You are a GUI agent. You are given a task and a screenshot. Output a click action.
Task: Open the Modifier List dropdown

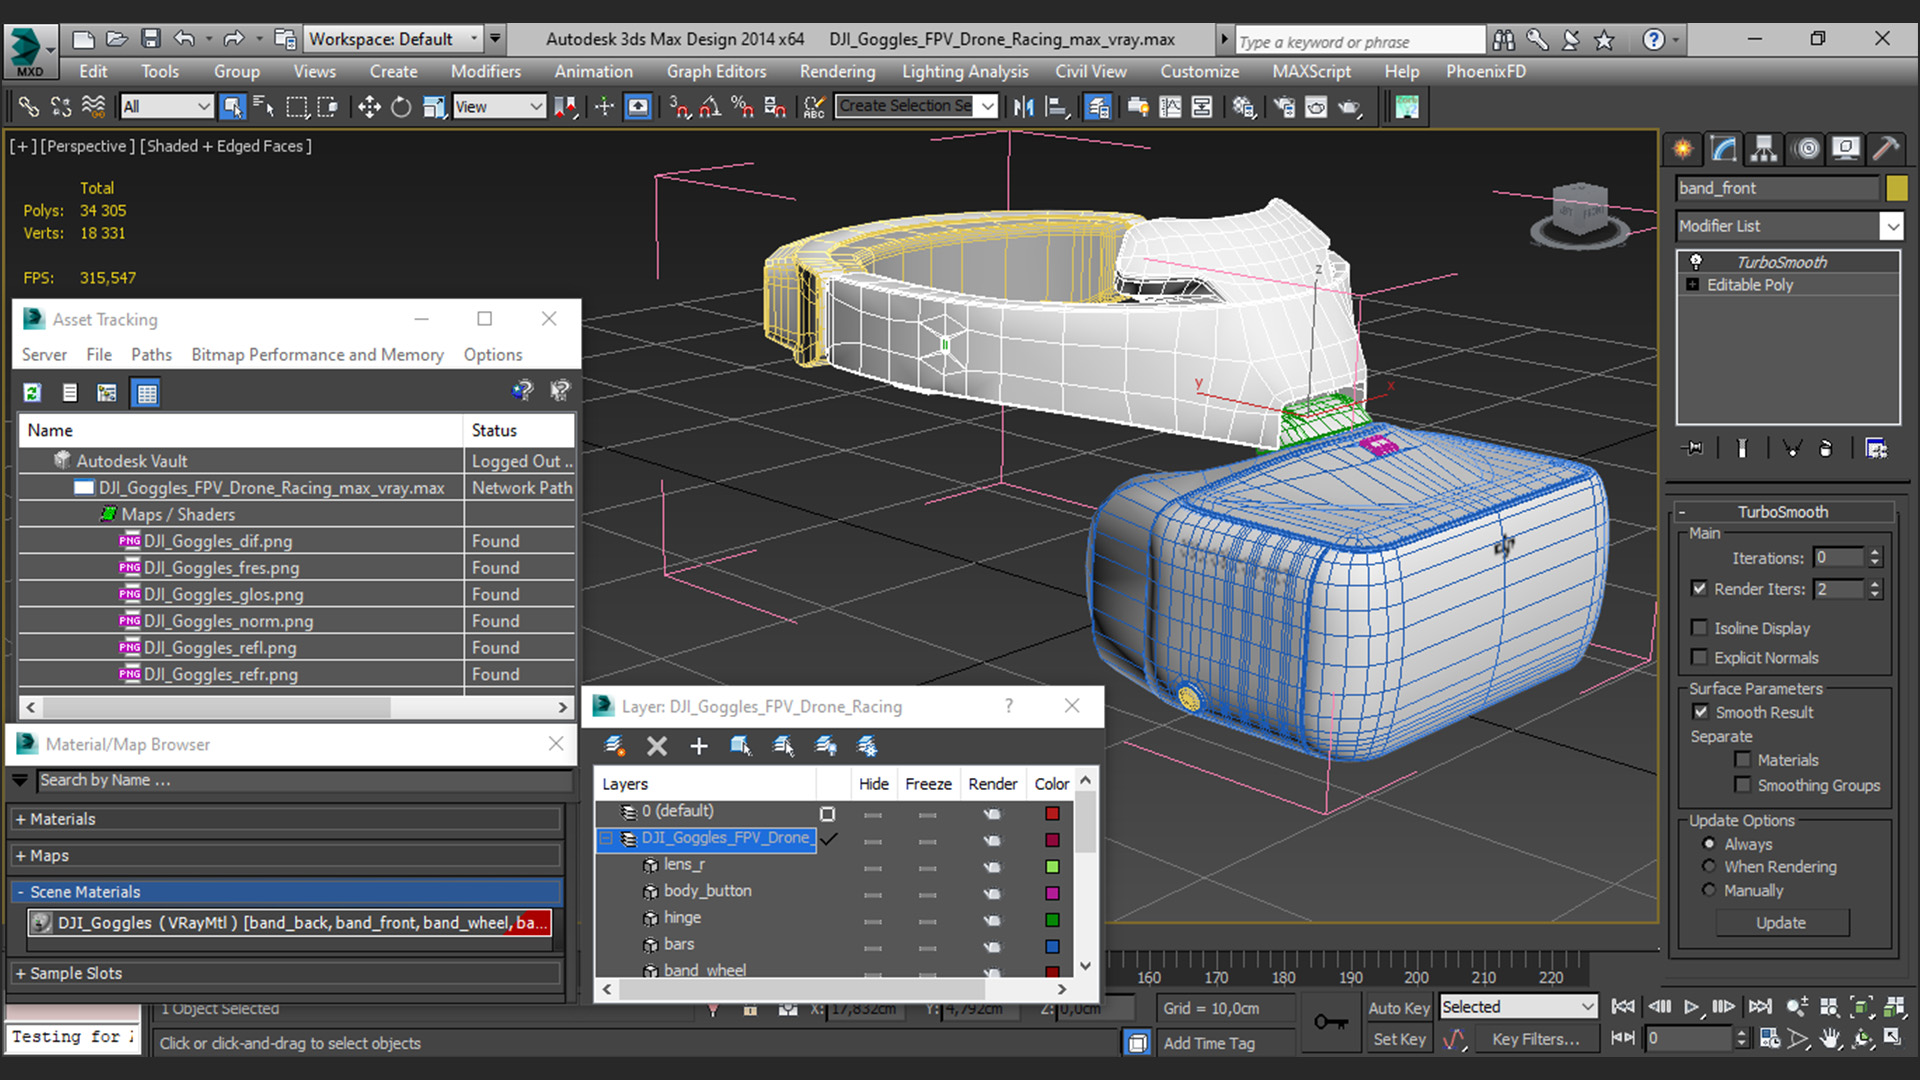1789,226
